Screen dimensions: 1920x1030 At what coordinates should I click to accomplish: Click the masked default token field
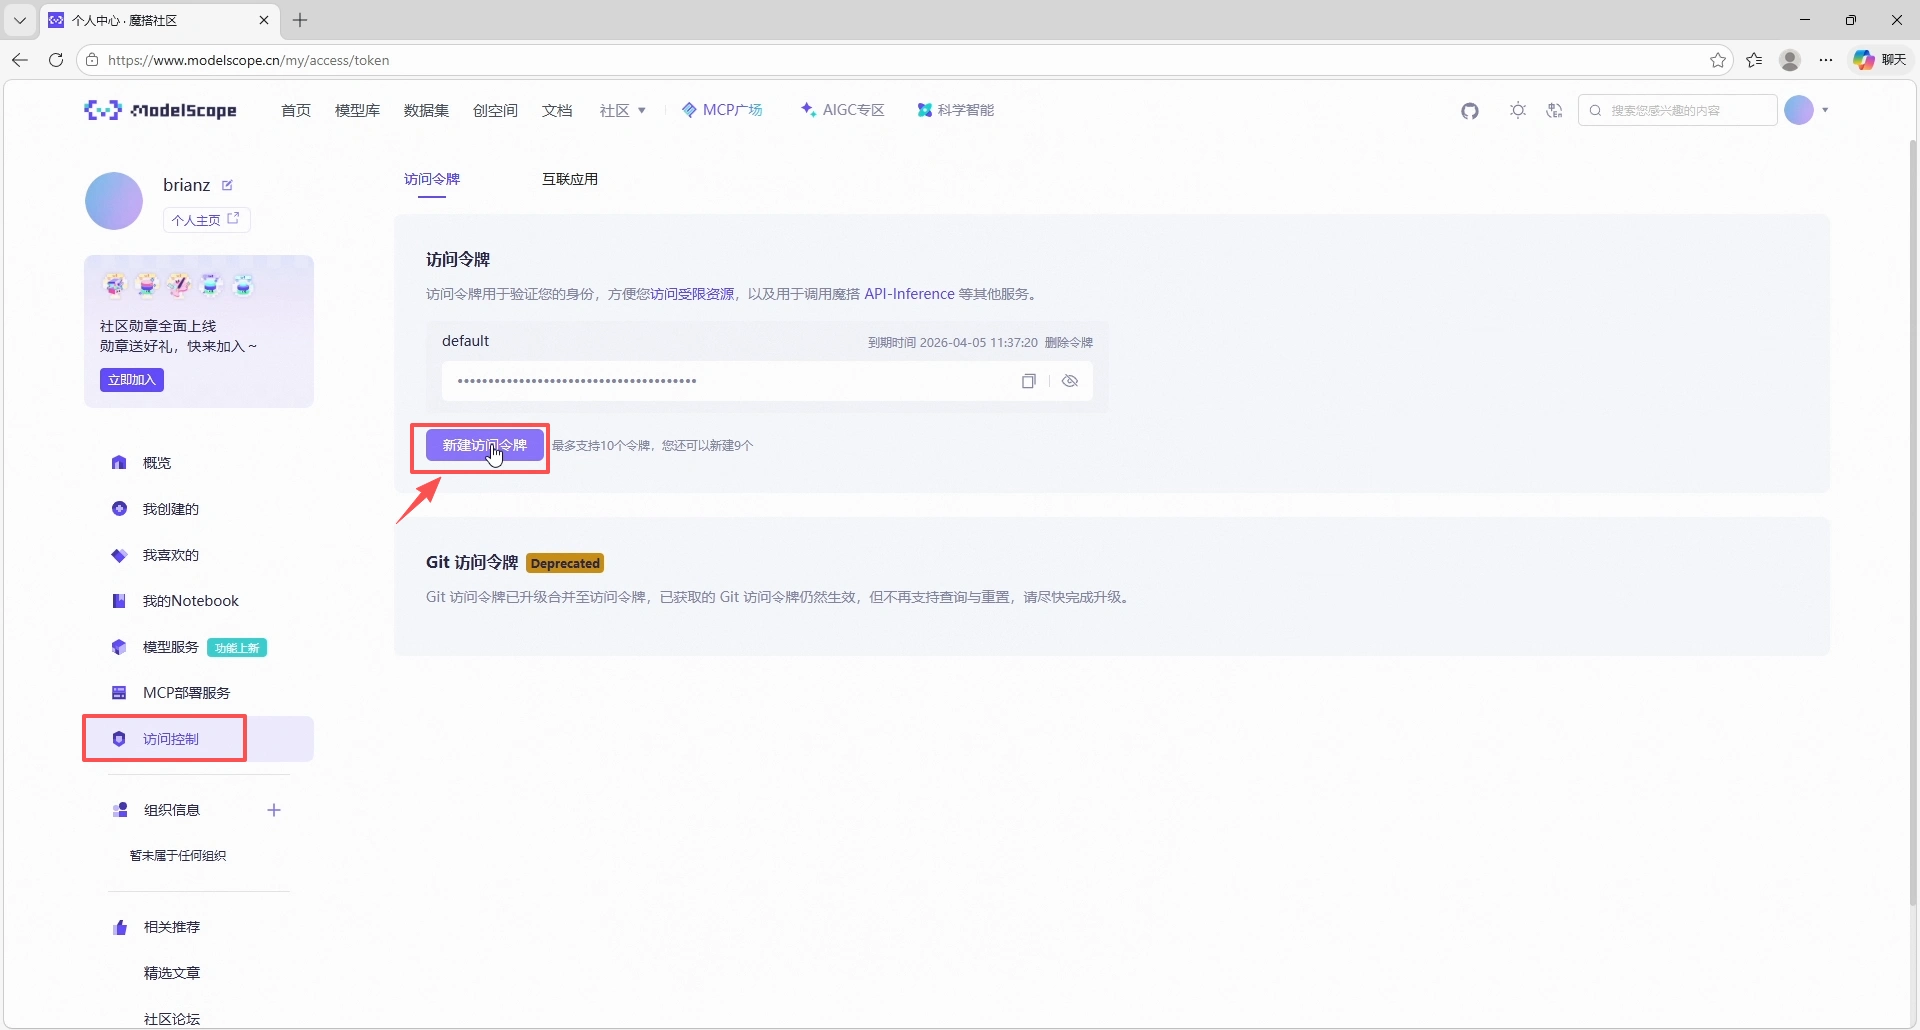click(x=767, y=381)
